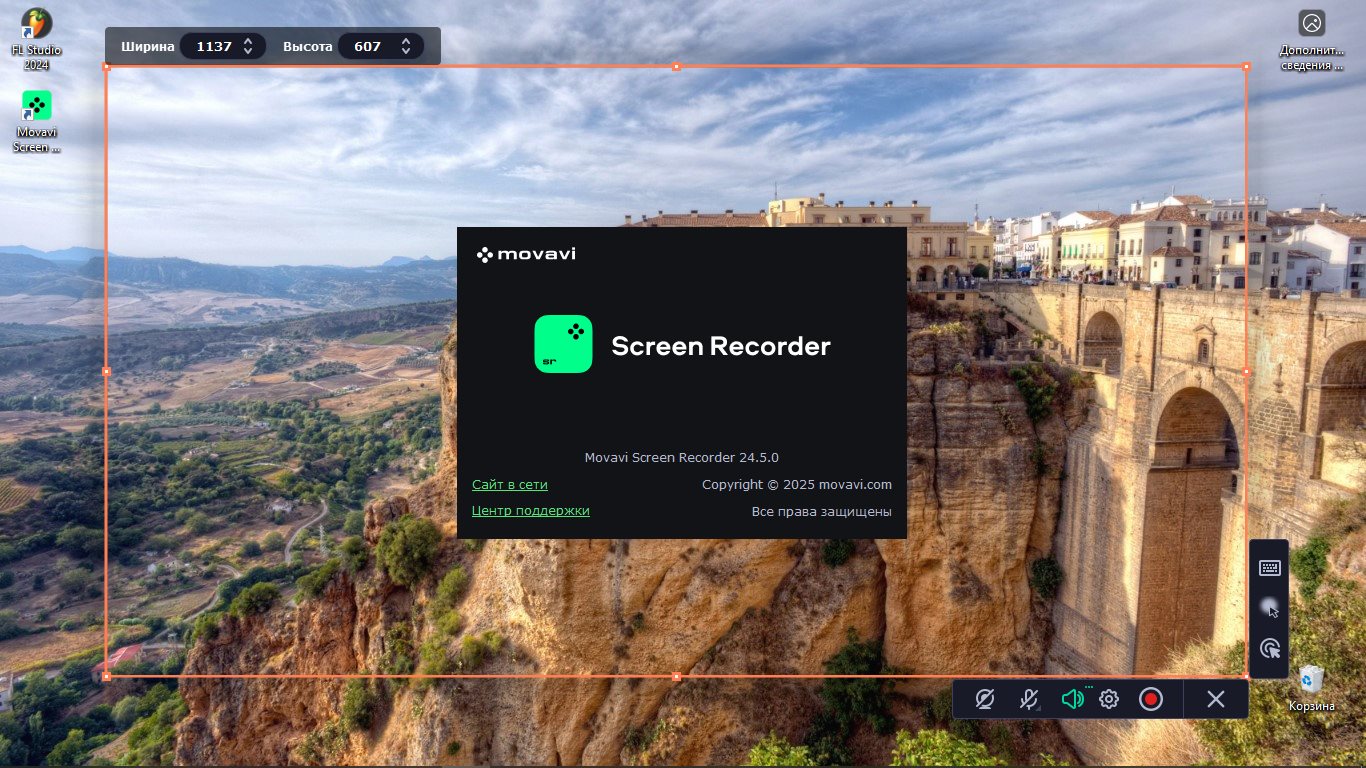Viewport: 1366px width, 768px height.
Task: Select the Movavi Screen Recorder desktop shortcut
Action: click(36, 120)
